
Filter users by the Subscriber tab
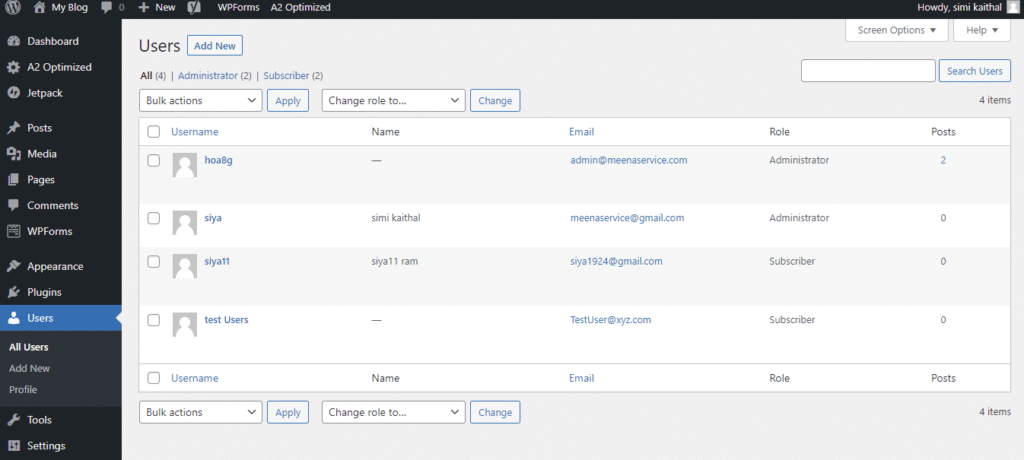point(286,76)
